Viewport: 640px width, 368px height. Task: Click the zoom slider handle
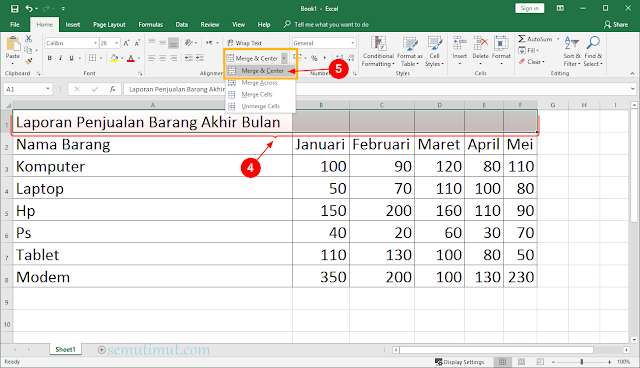582,362
